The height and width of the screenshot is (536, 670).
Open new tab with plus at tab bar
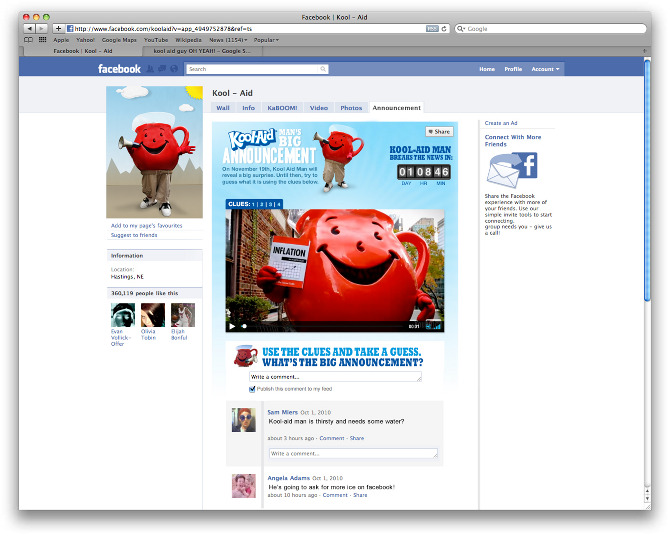(645, 51)
